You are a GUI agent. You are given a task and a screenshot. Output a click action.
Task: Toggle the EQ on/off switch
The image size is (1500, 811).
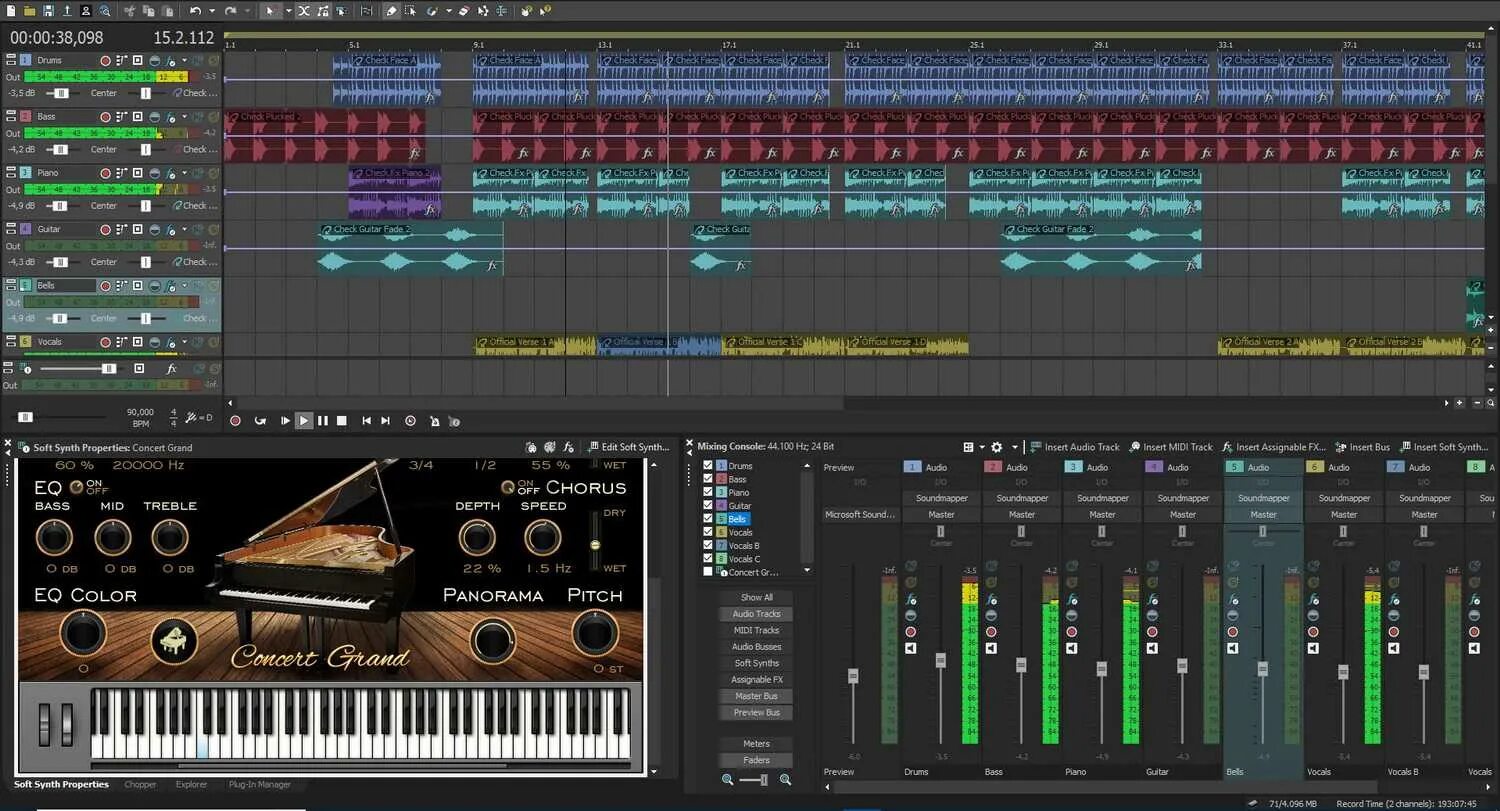click(x=76, y=487)
